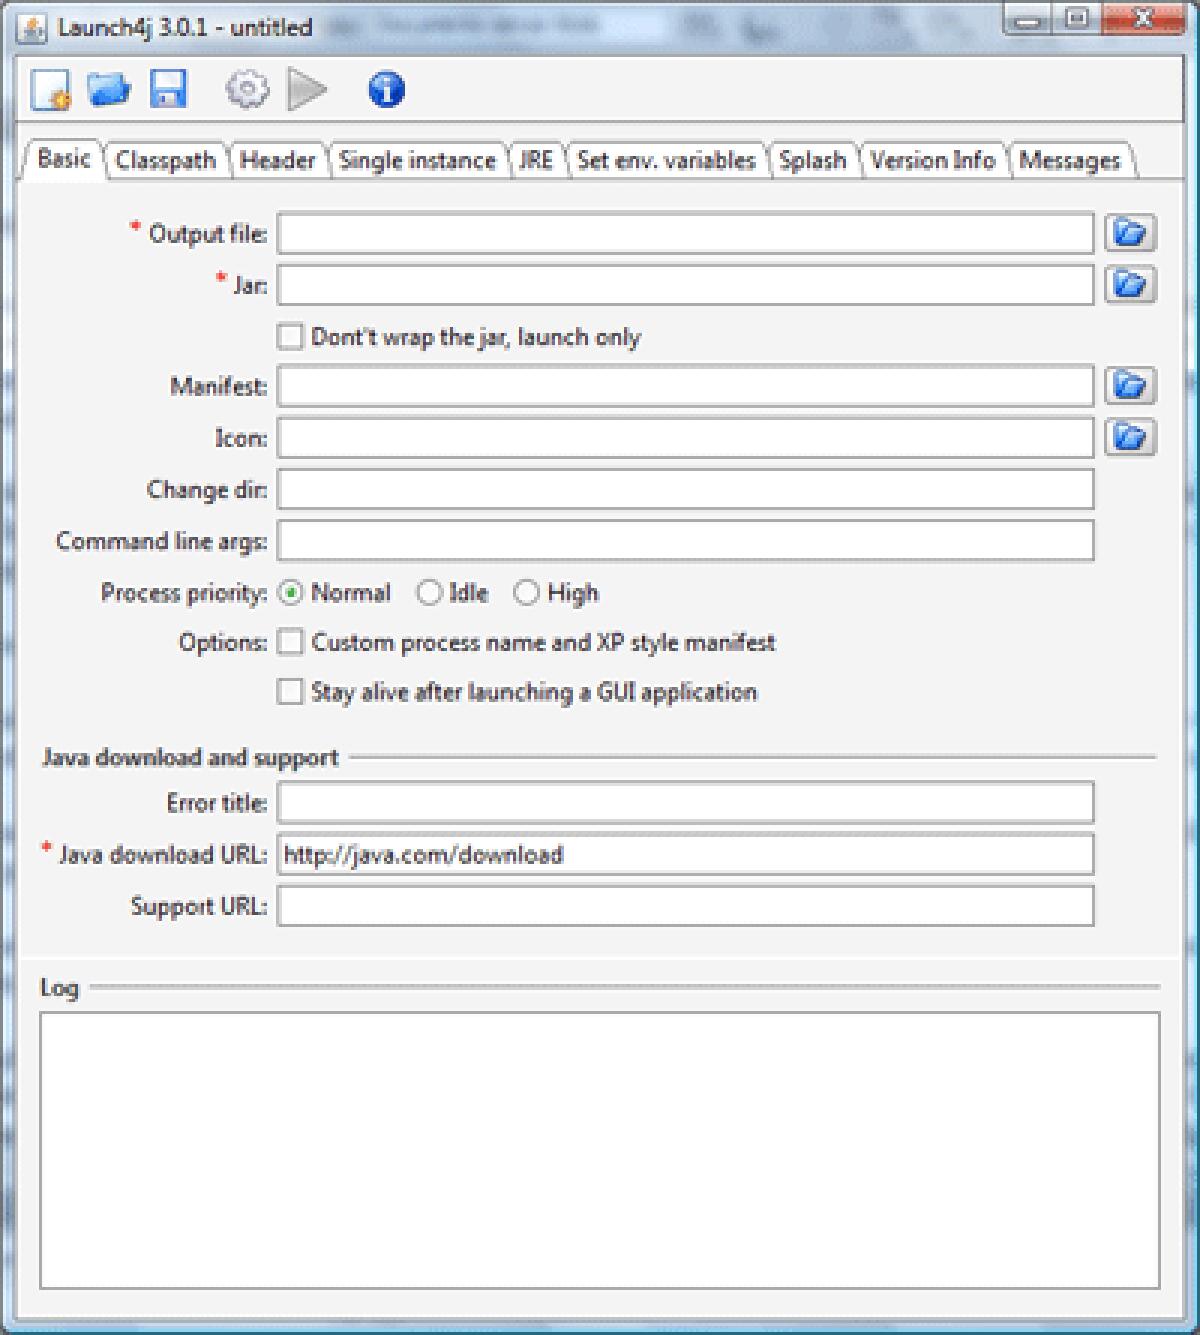Open the About info icon
Viewport: 1200px width, 1335px height.
pos(387,90)
